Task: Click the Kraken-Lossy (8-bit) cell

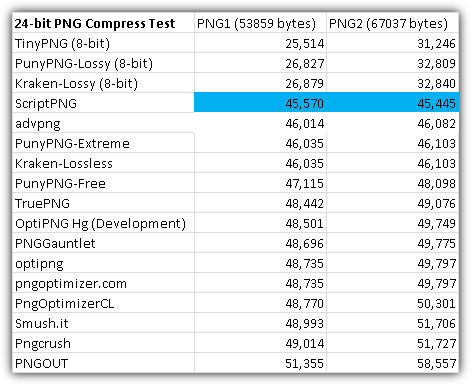Action: pyautogui.click(x=103, y=83)
